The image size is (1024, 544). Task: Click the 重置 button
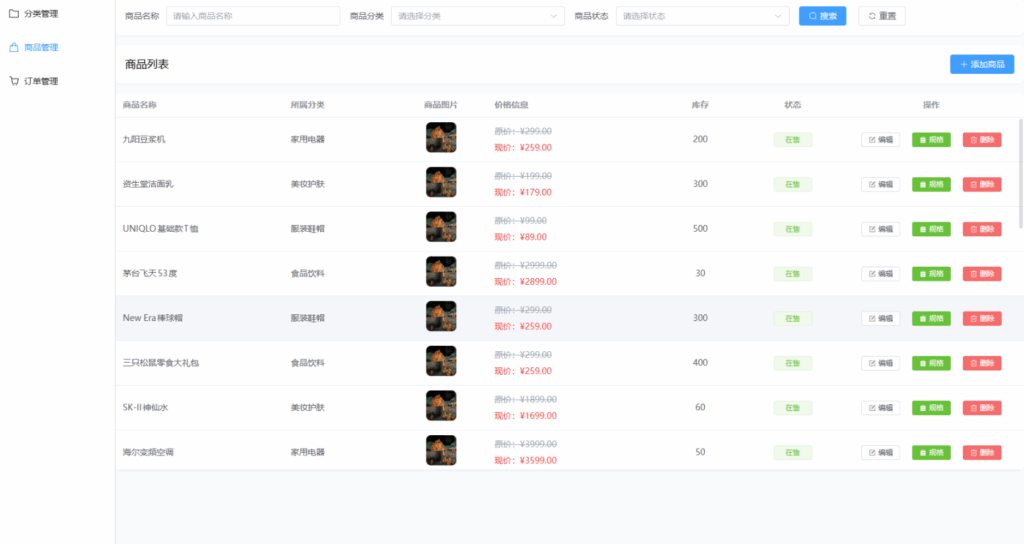coord(882,16)
